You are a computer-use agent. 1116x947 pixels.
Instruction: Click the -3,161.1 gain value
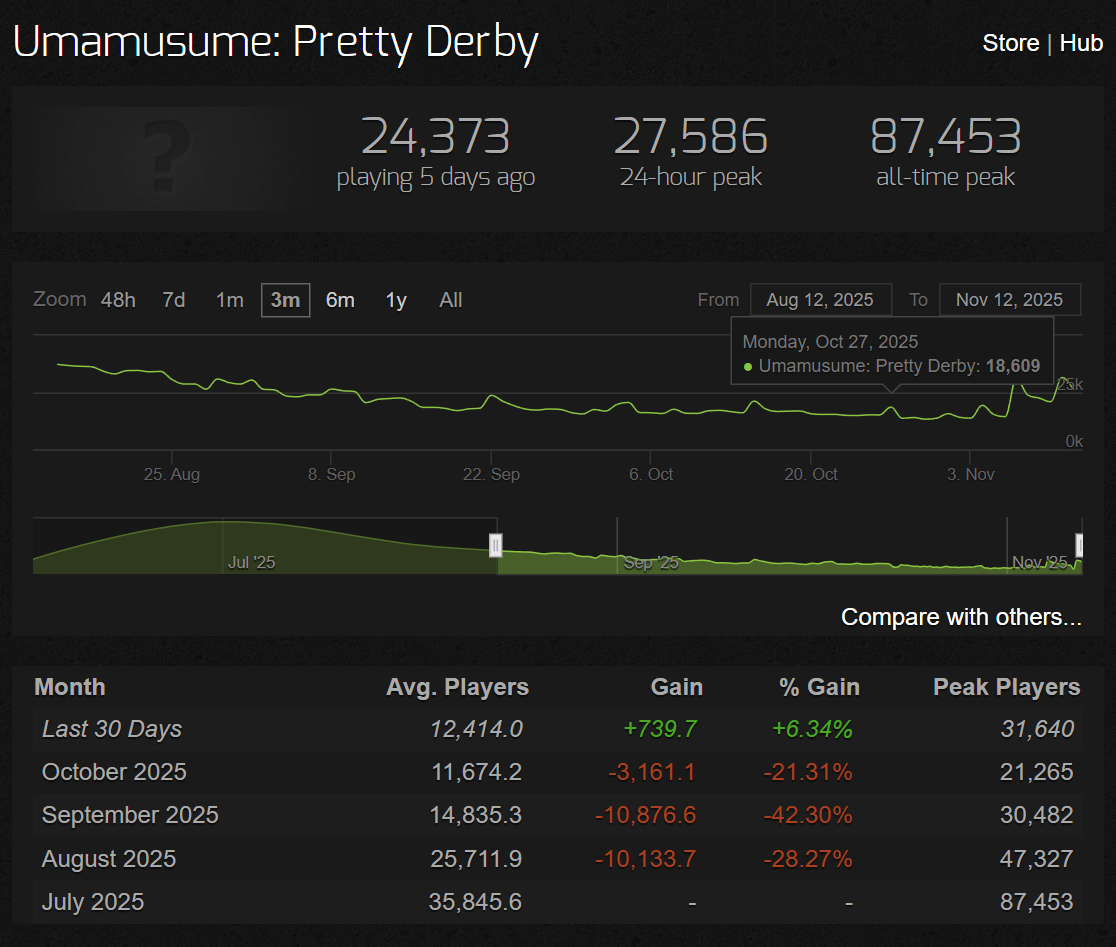point(651,772)
